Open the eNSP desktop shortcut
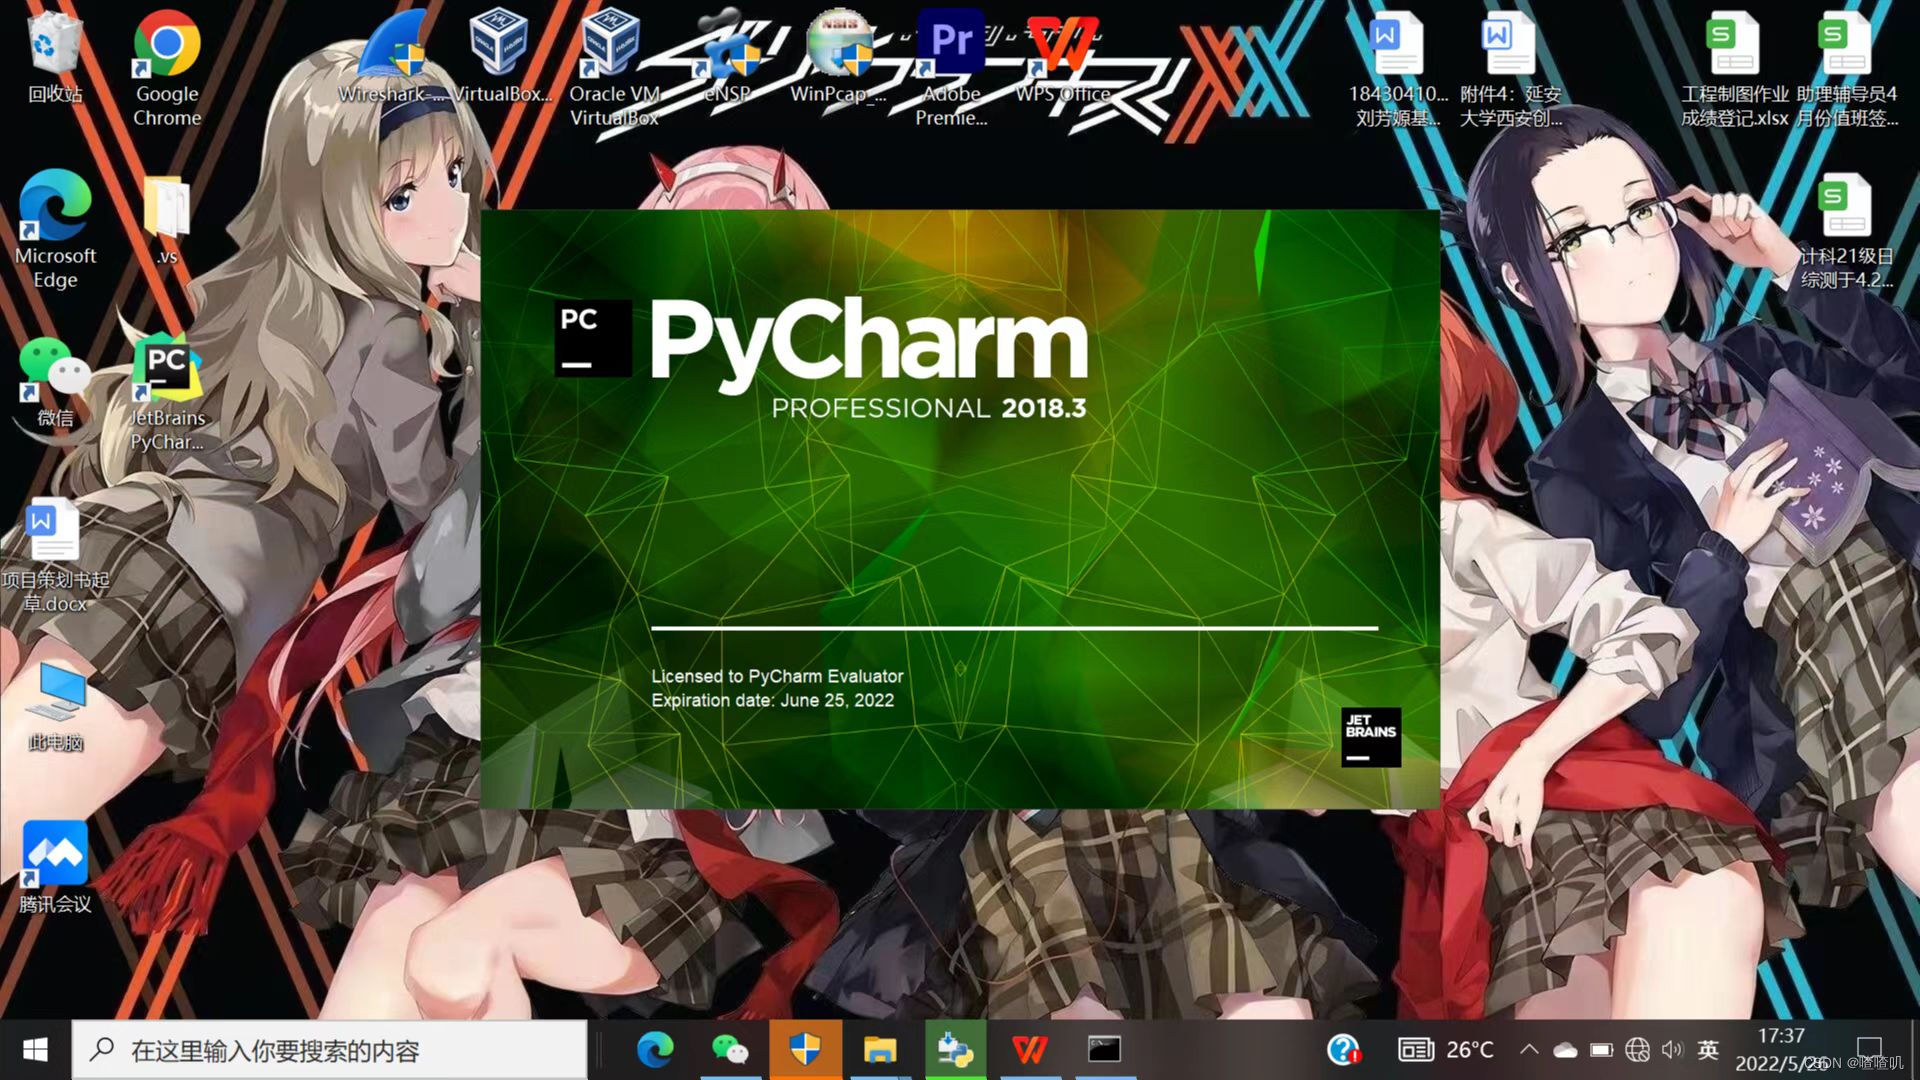This screenshot has width=1920, height=1080. (727, 50)
